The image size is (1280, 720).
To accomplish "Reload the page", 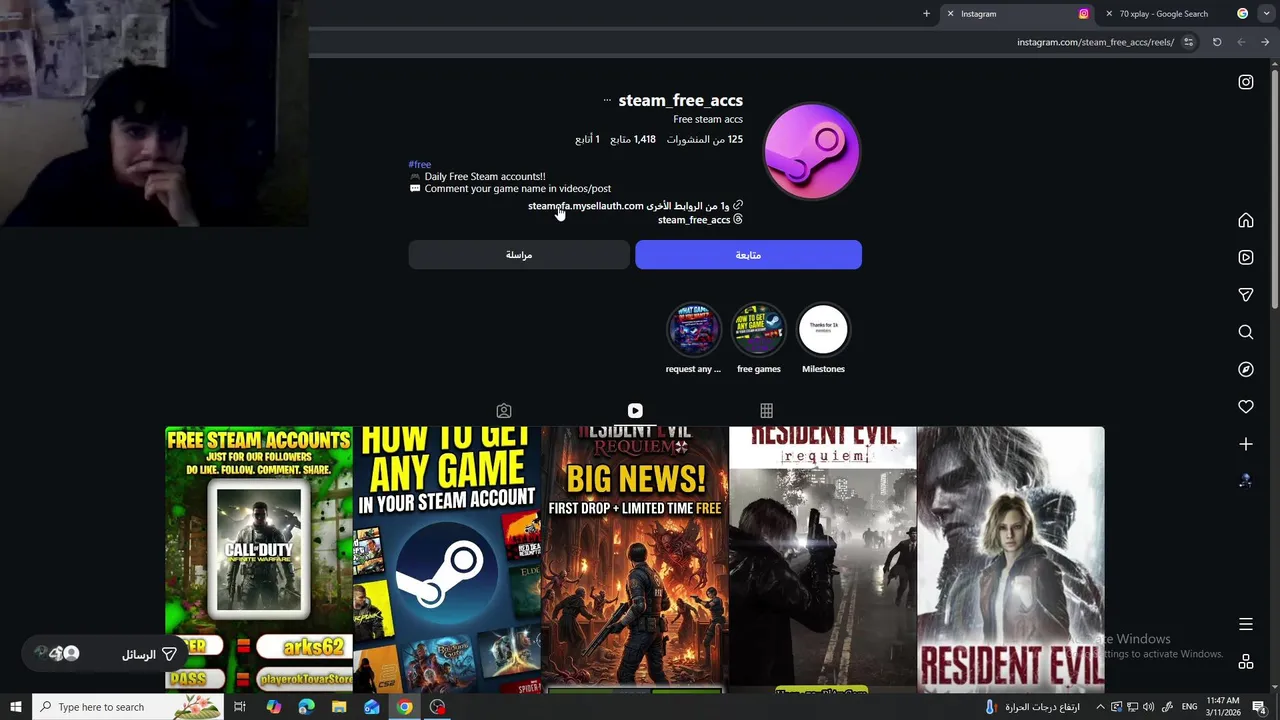I will click(x=1217, y=42).
